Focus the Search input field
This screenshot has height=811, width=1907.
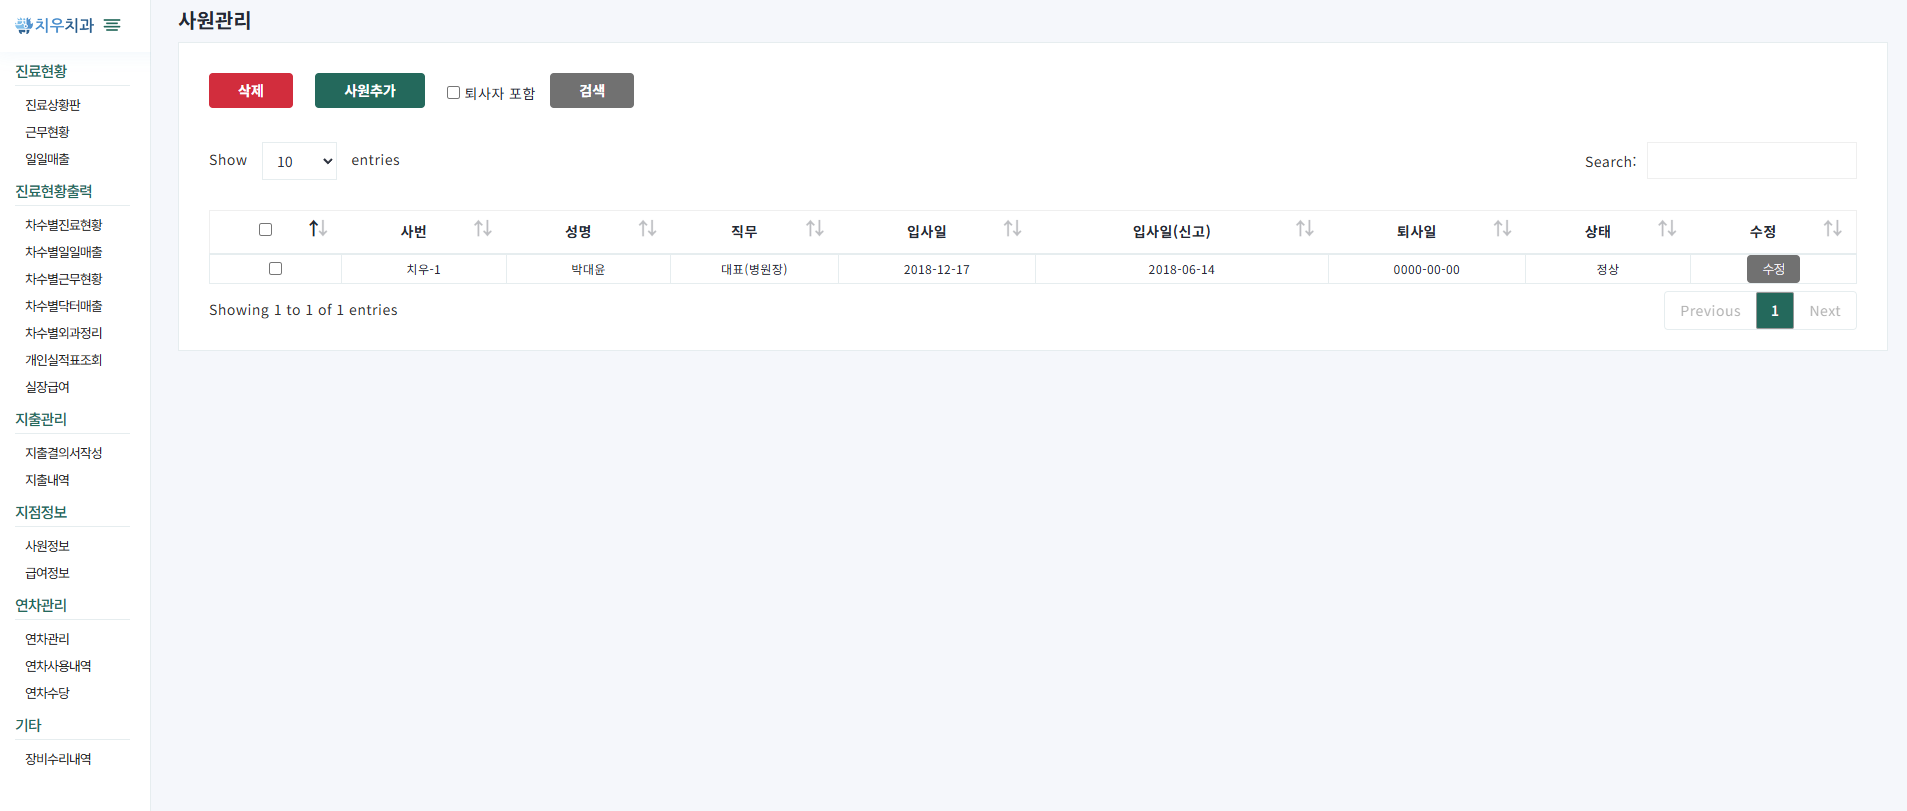(1752, 161)
